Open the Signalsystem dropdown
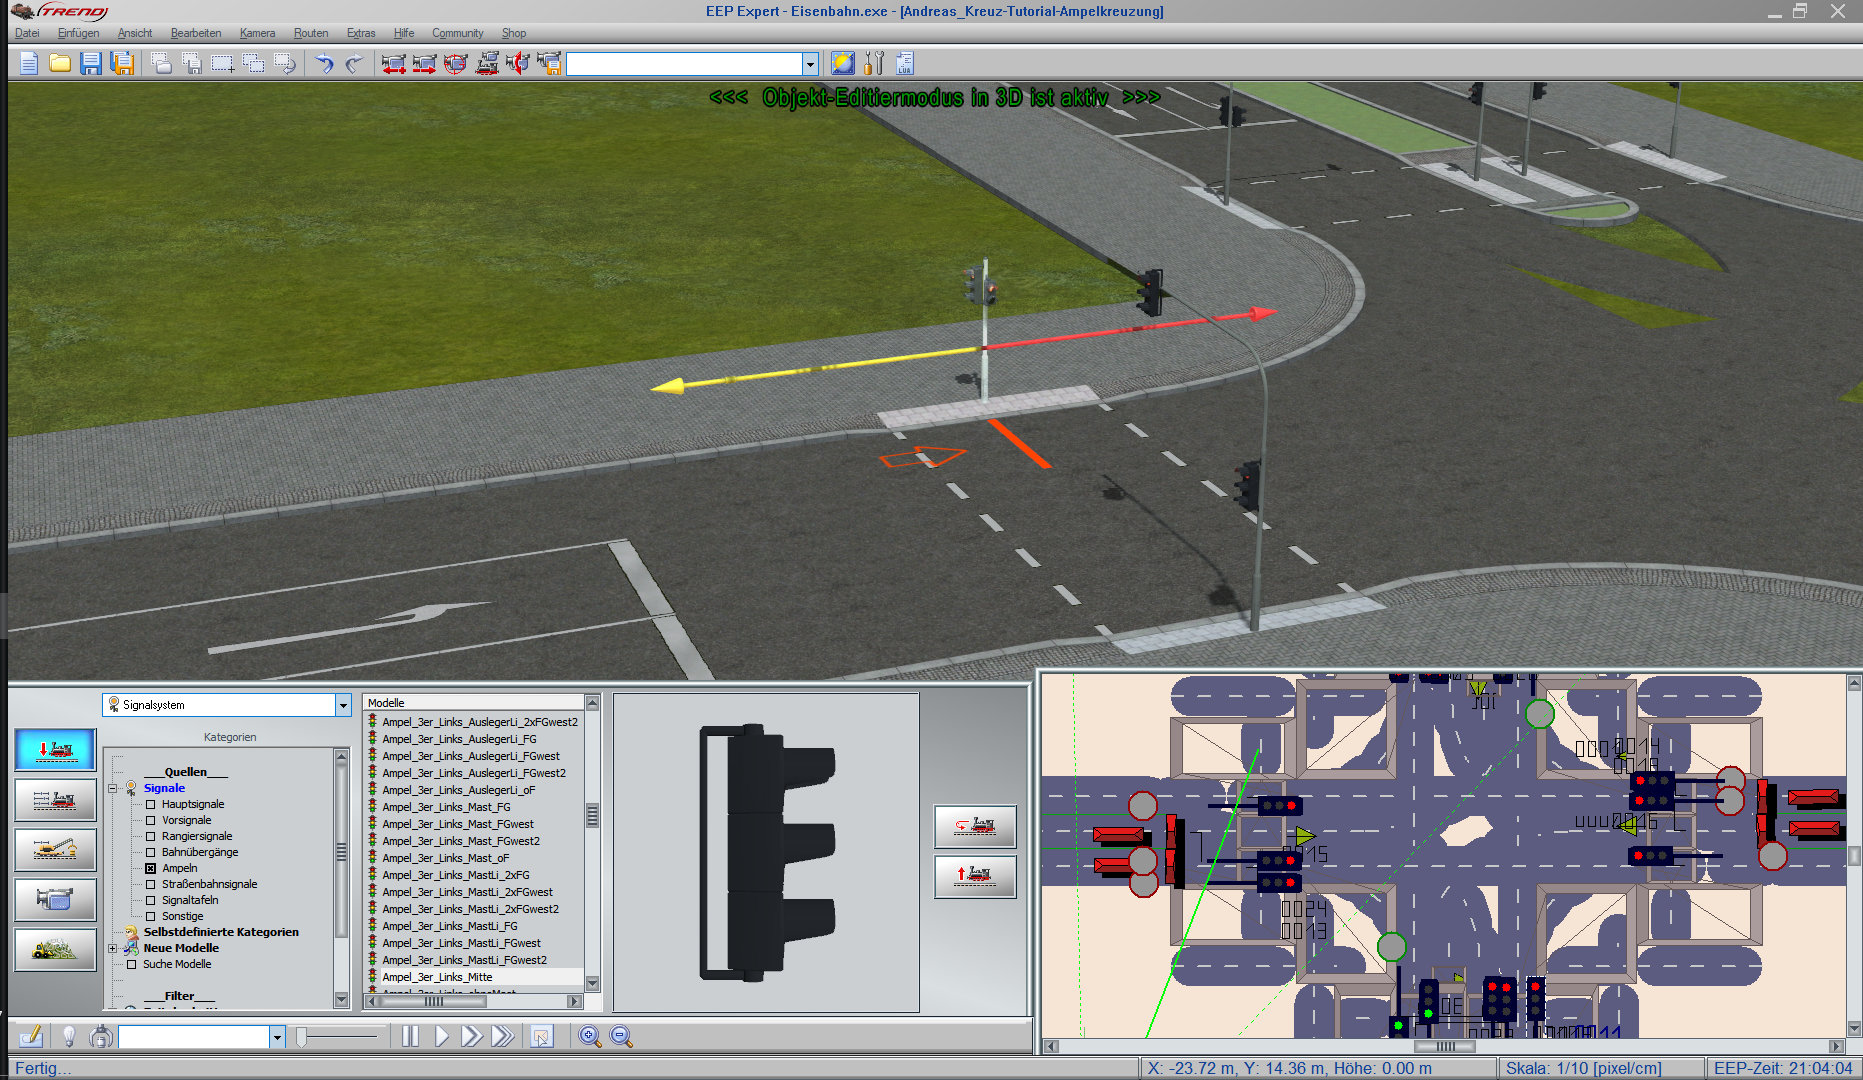 tap(343, 705)
